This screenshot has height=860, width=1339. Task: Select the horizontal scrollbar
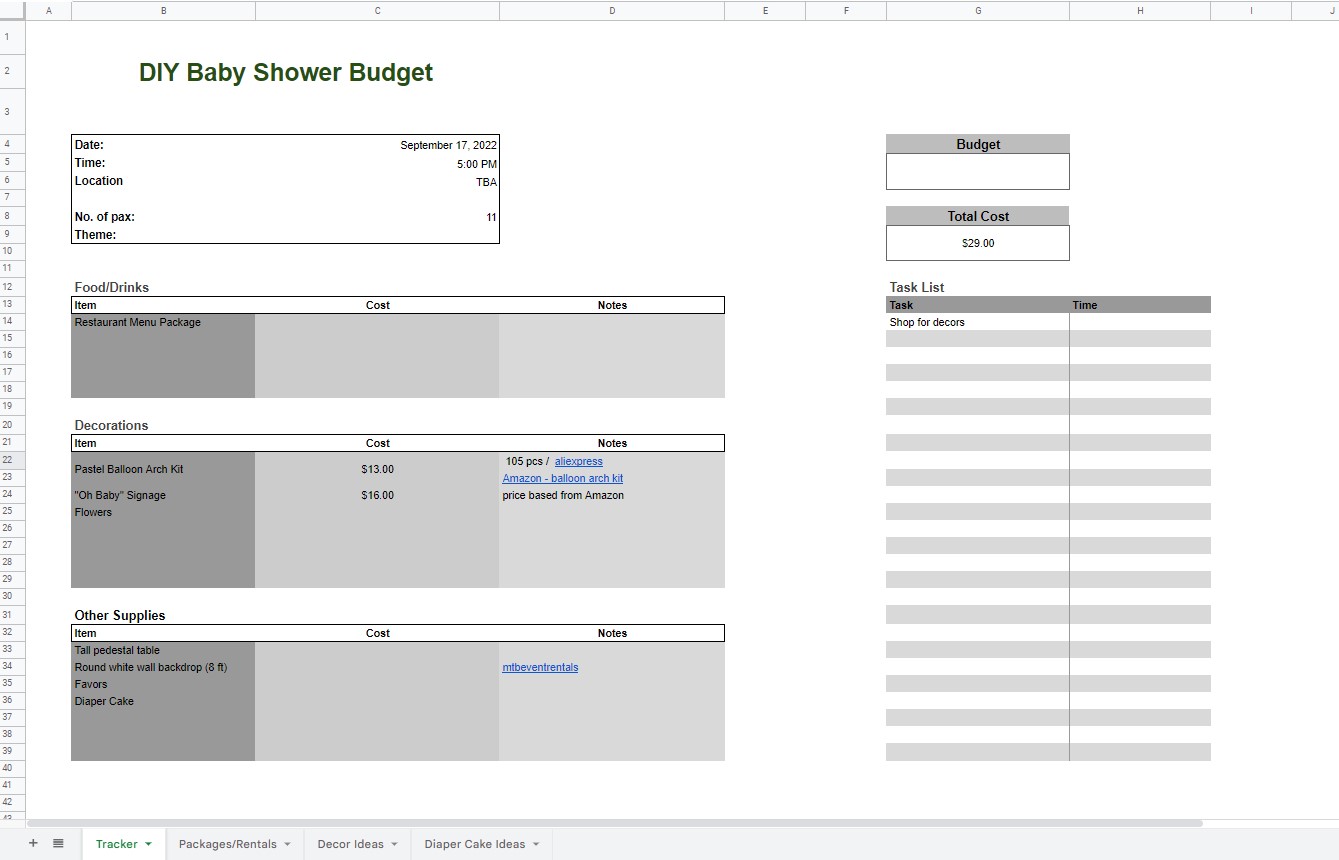[x=615, y=823]
